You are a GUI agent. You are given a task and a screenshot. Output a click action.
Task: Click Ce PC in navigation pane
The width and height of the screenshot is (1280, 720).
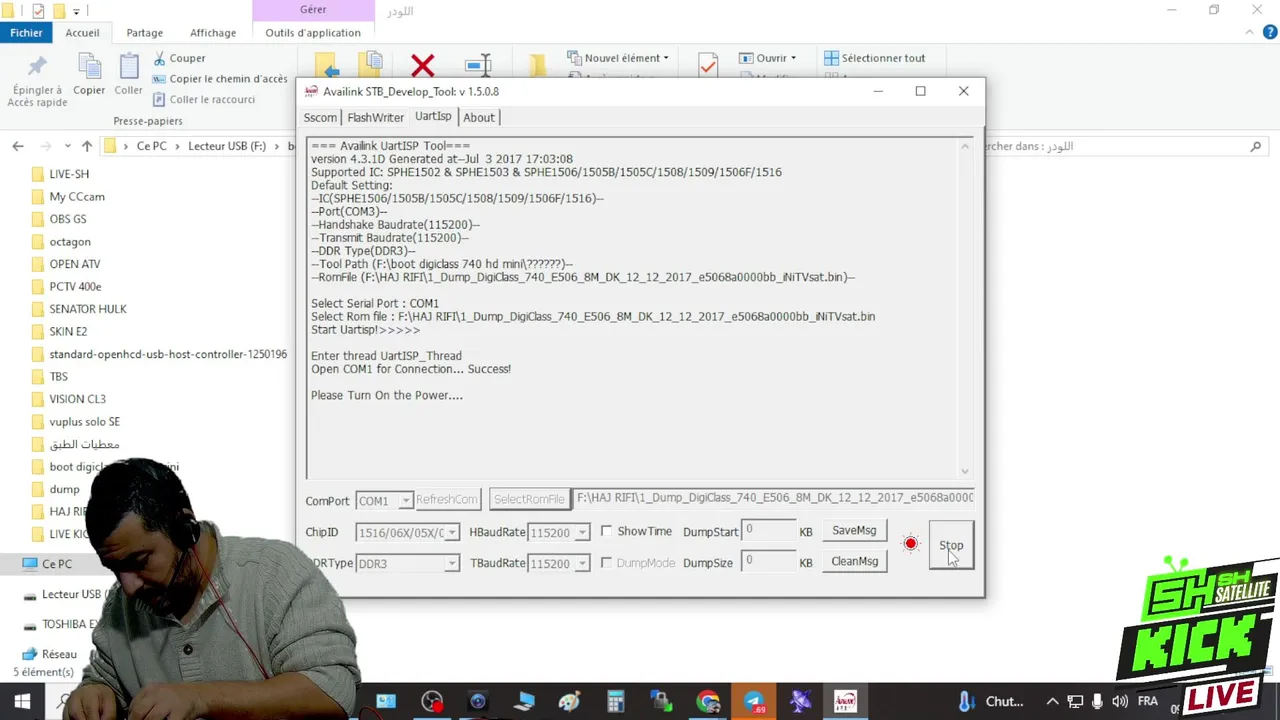(x=57, y=564)
